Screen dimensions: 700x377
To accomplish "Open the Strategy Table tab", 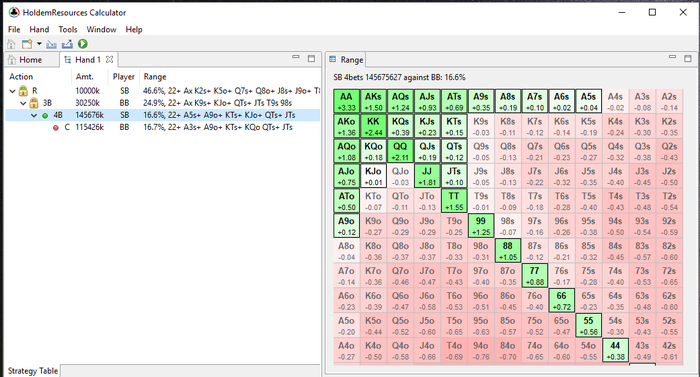I will tap(33, 371).
